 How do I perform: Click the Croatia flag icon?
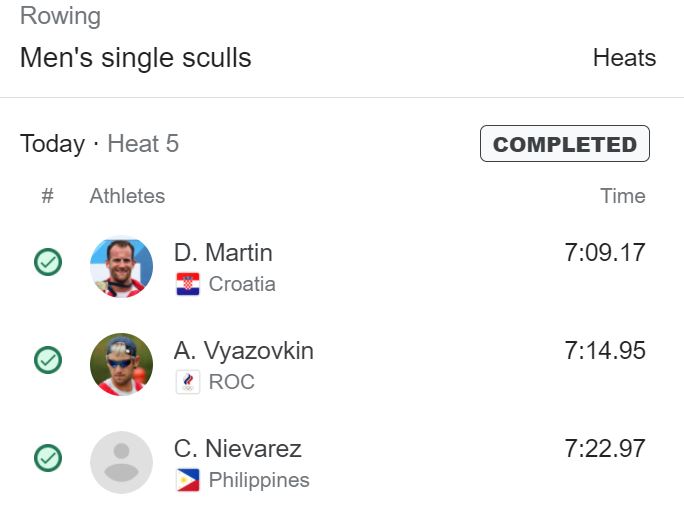click(x=188, y=284)
